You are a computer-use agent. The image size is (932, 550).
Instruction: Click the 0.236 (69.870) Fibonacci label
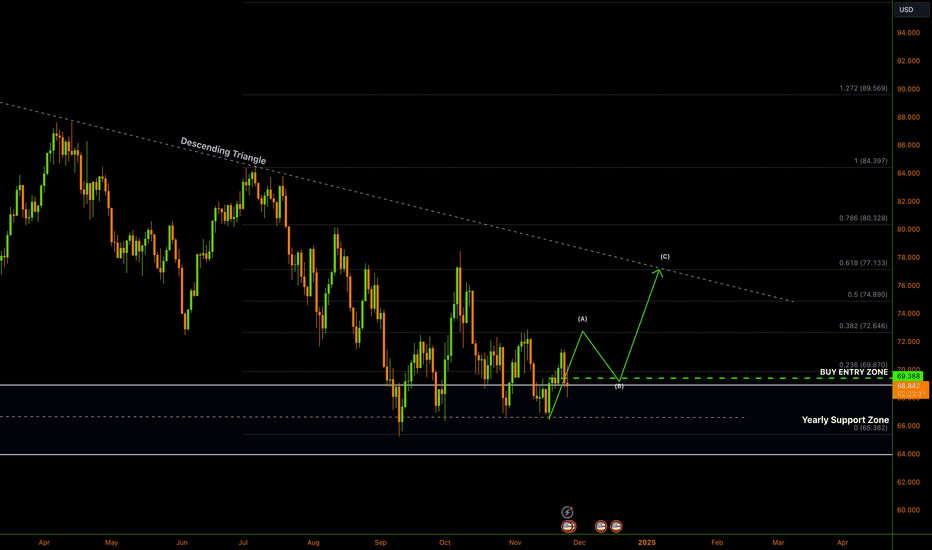tap(864, 365)
